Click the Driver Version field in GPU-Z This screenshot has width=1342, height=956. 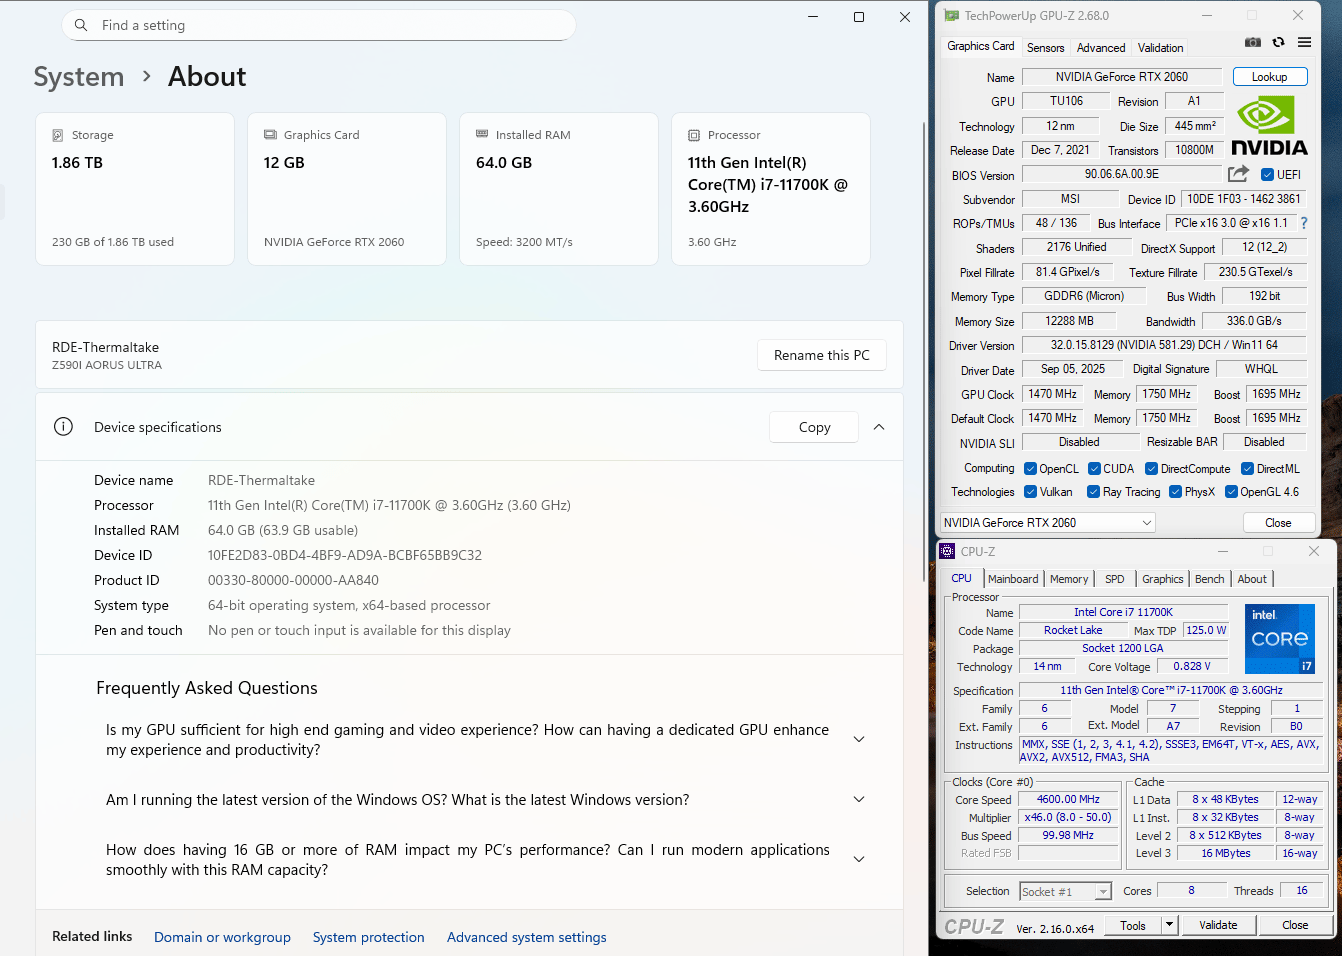pyautogui.click(x=1164, y=345)
